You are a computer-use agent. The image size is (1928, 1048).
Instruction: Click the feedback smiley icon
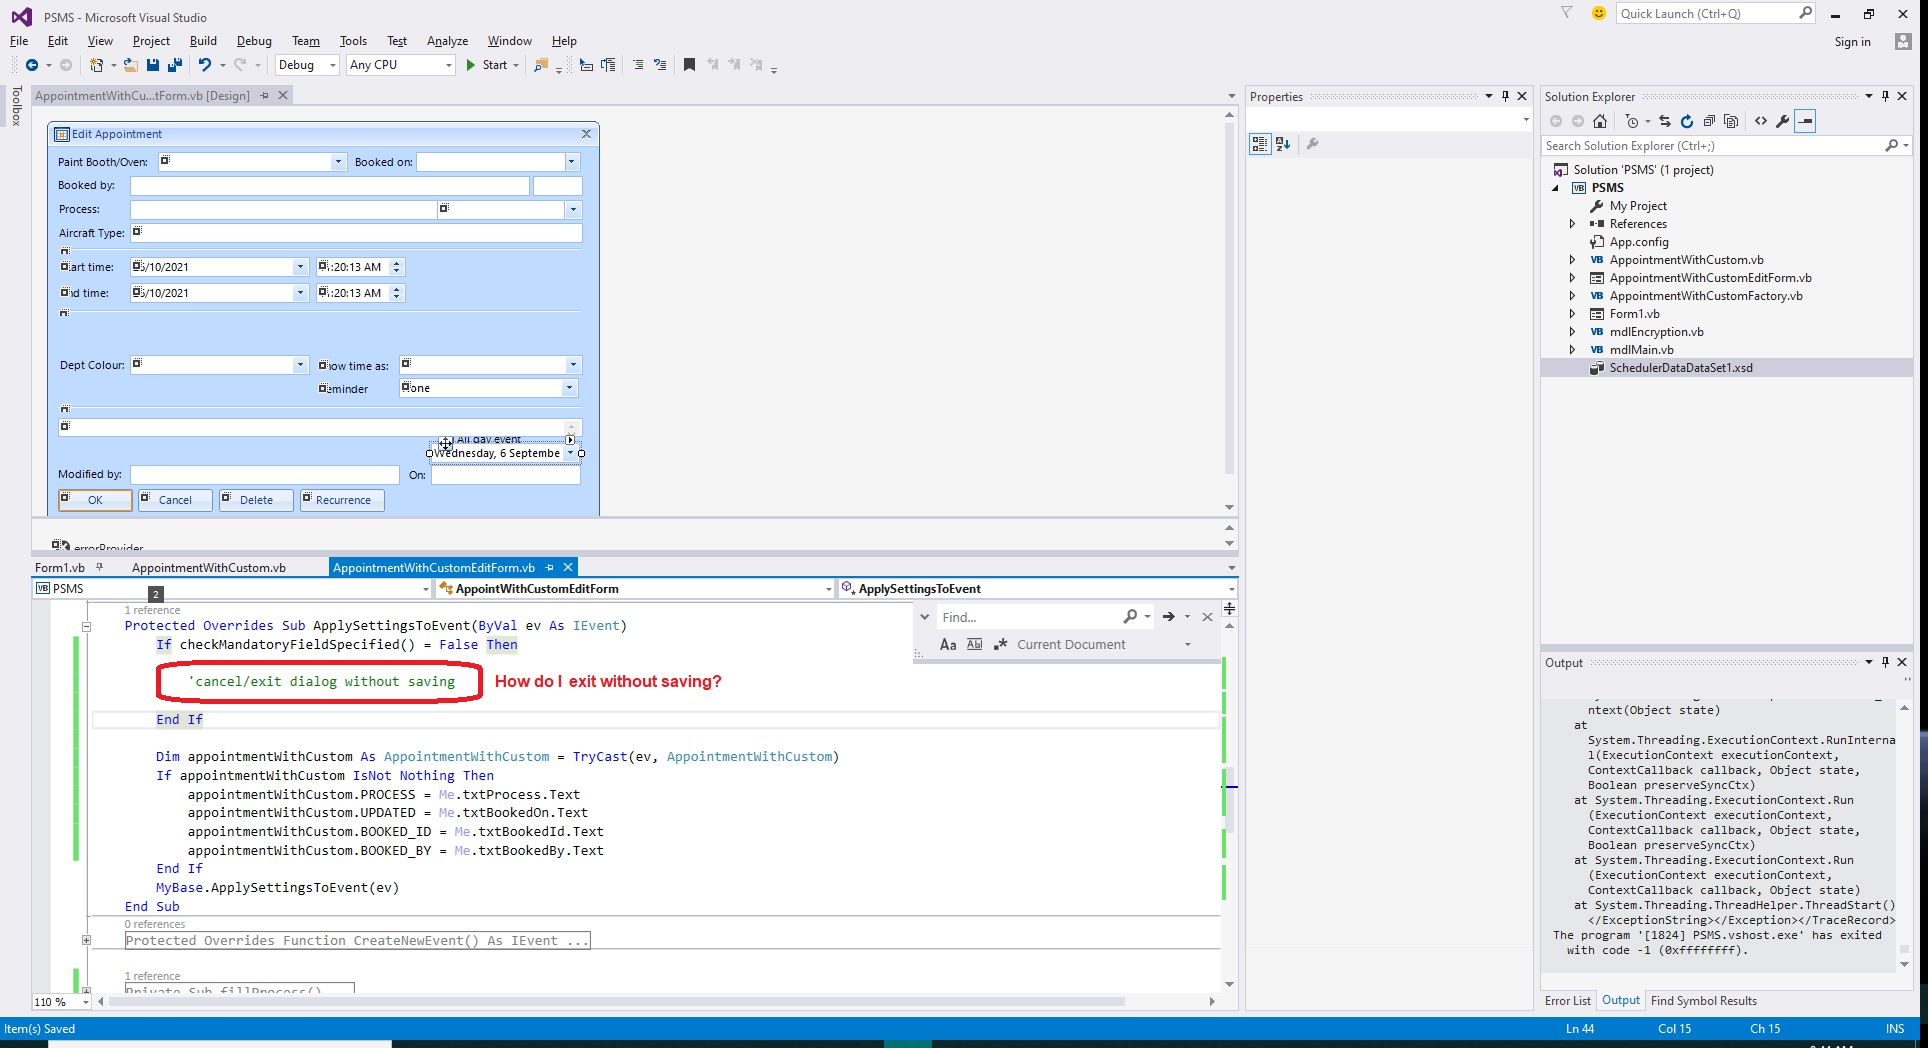1599,13
